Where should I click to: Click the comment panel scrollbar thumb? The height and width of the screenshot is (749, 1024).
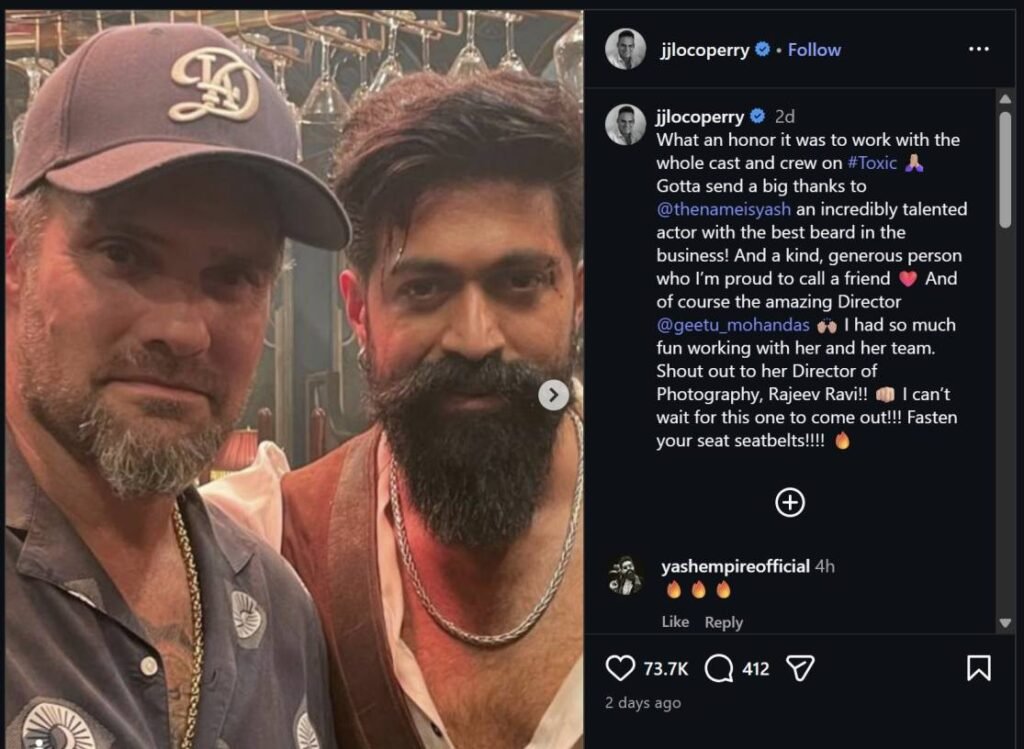[x=1005, y=170]
